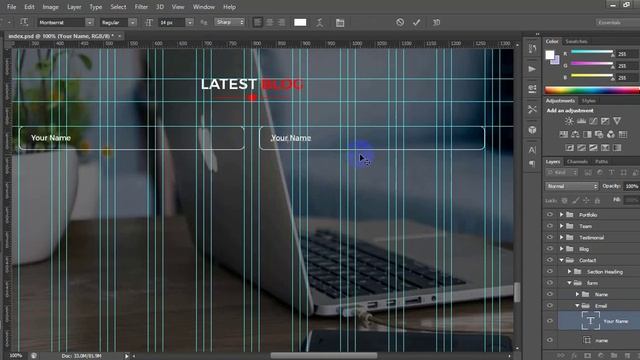The height and width of the screenshot is (360, 640).
Task: Cancel current text edits icon
Action: click(400, 22)
